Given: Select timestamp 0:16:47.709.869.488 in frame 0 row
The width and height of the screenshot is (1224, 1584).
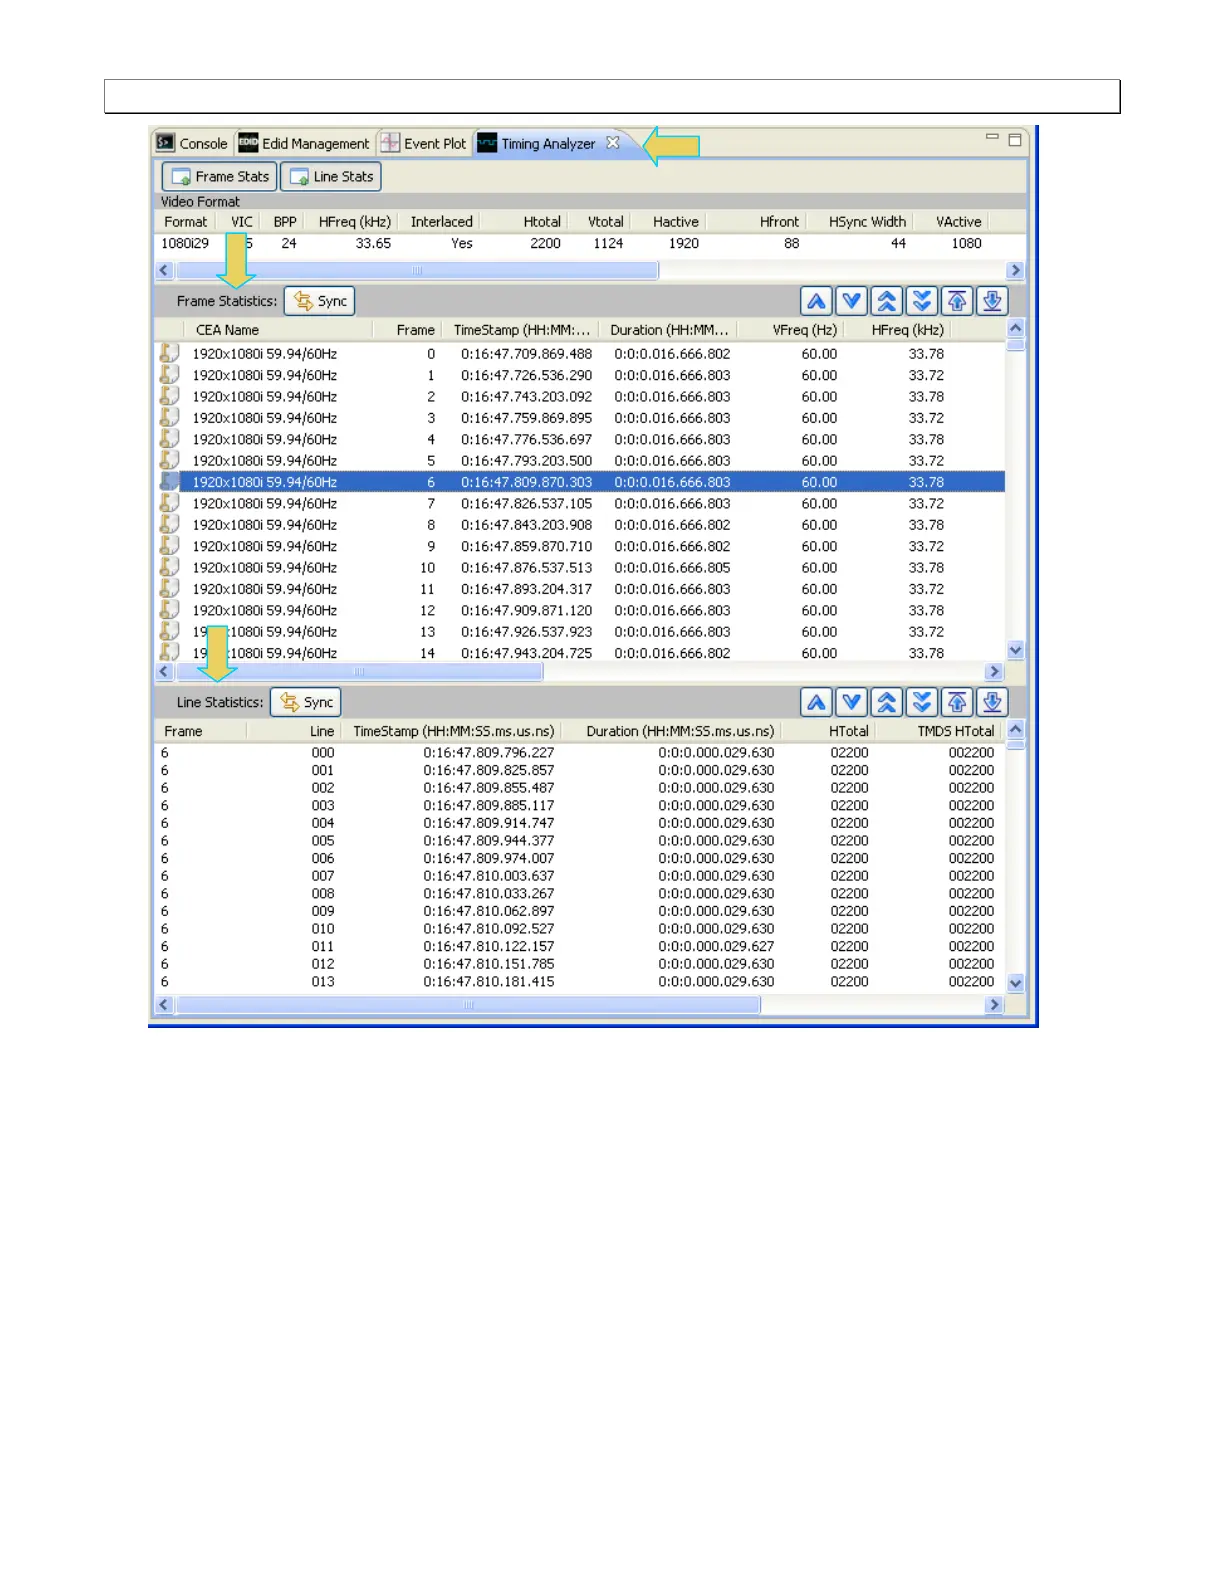Looking at the screenshot, I should click(x=526, y=353).
